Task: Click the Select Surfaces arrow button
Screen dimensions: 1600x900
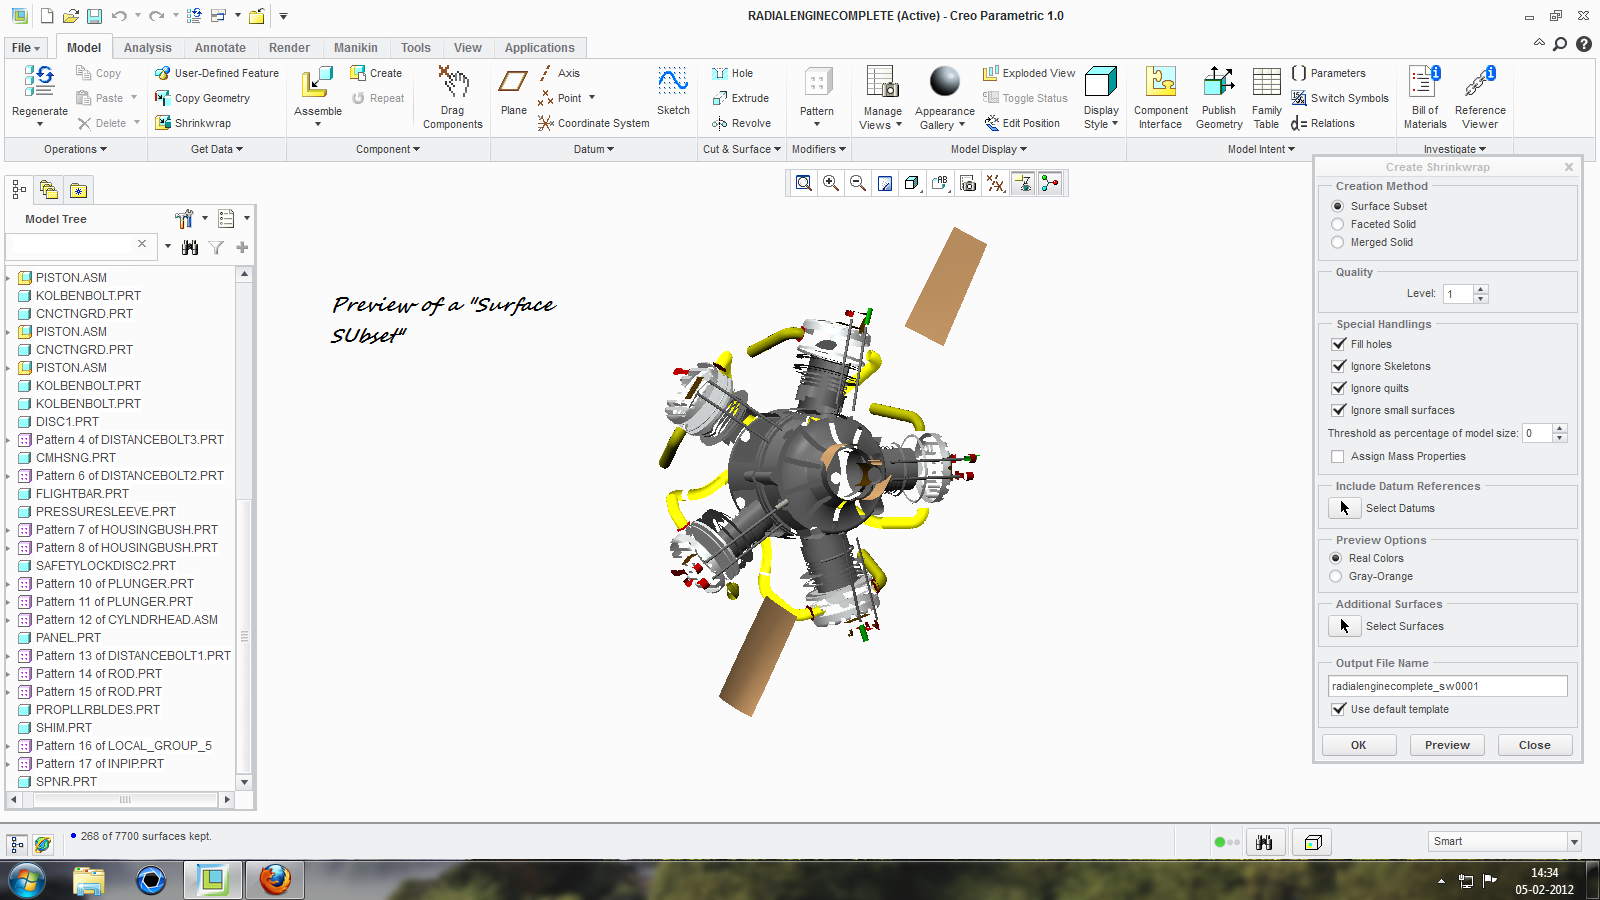Action: 1345,626
